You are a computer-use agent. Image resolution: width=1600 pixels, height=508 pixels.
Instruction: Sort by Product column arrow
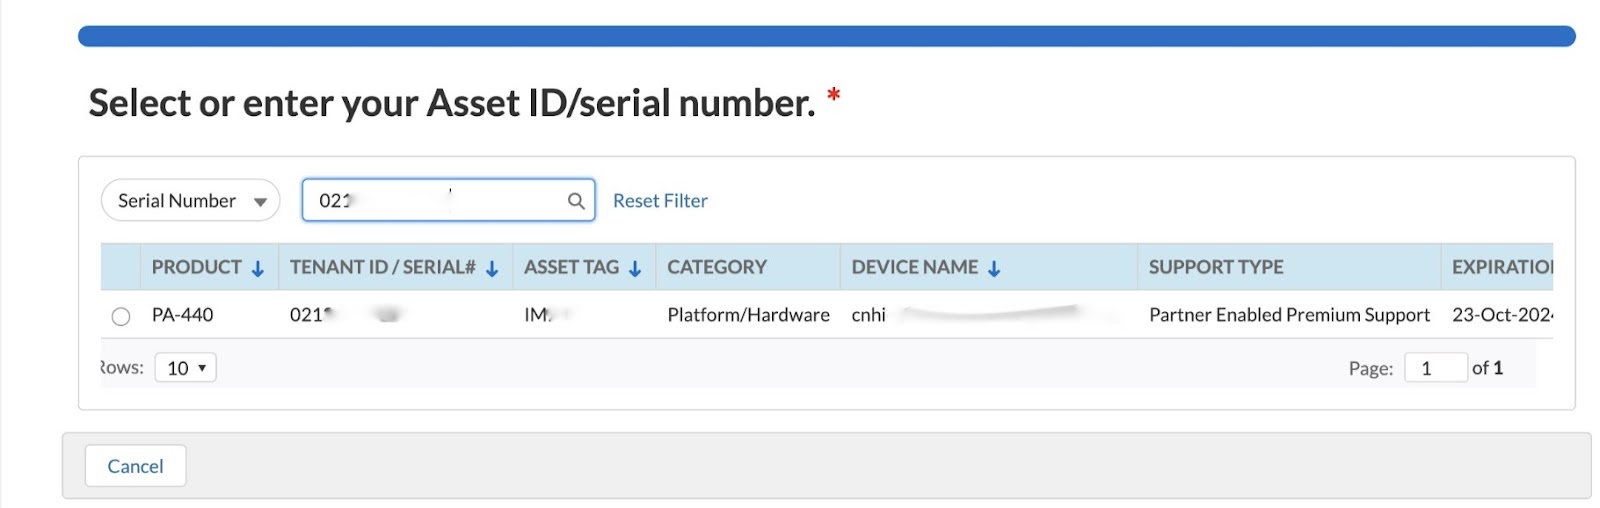(258, 269)
